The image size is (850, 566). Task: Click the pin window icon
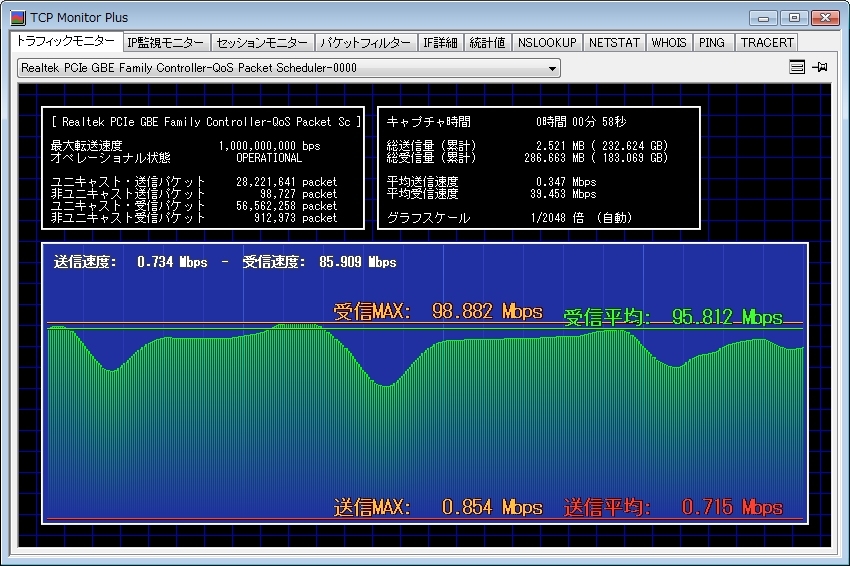[x=821, y=68]
